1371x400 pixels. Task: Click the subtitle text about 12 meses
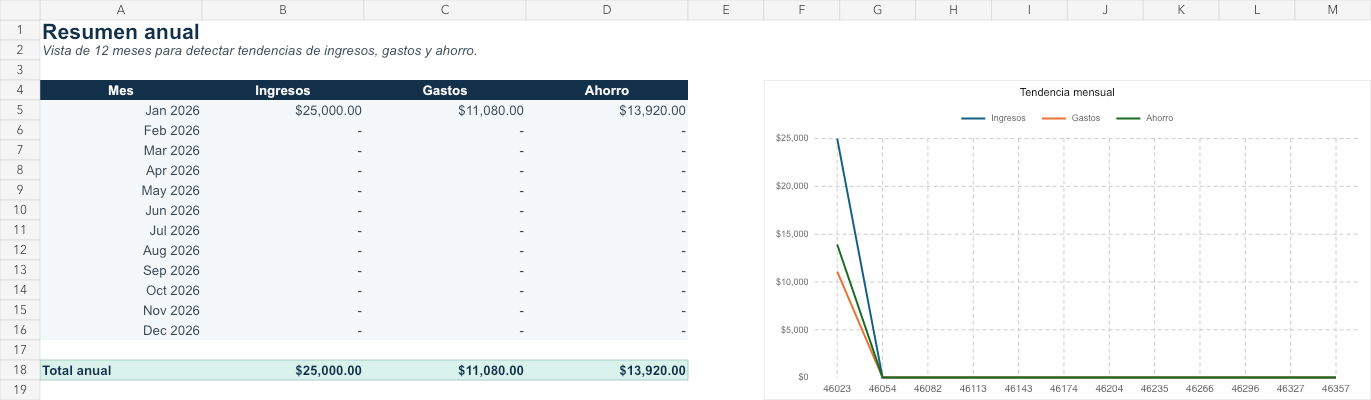click(260, 51)
